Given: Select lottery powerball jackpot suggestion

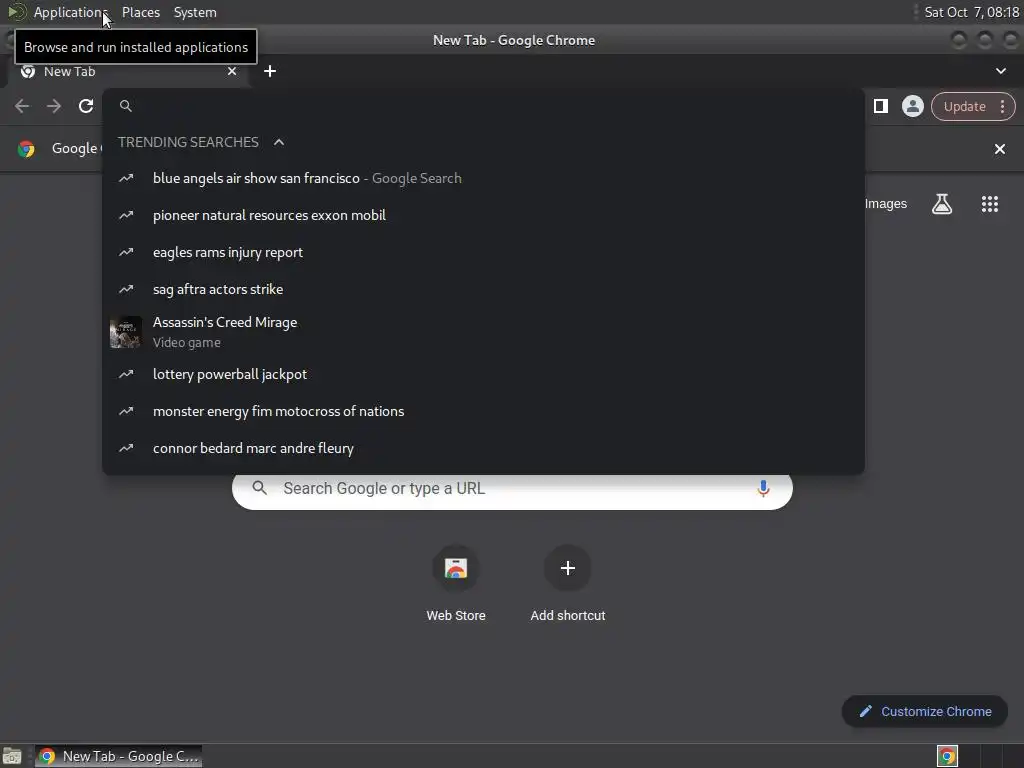Looking at the screenshot, I should tap(483, 374).
